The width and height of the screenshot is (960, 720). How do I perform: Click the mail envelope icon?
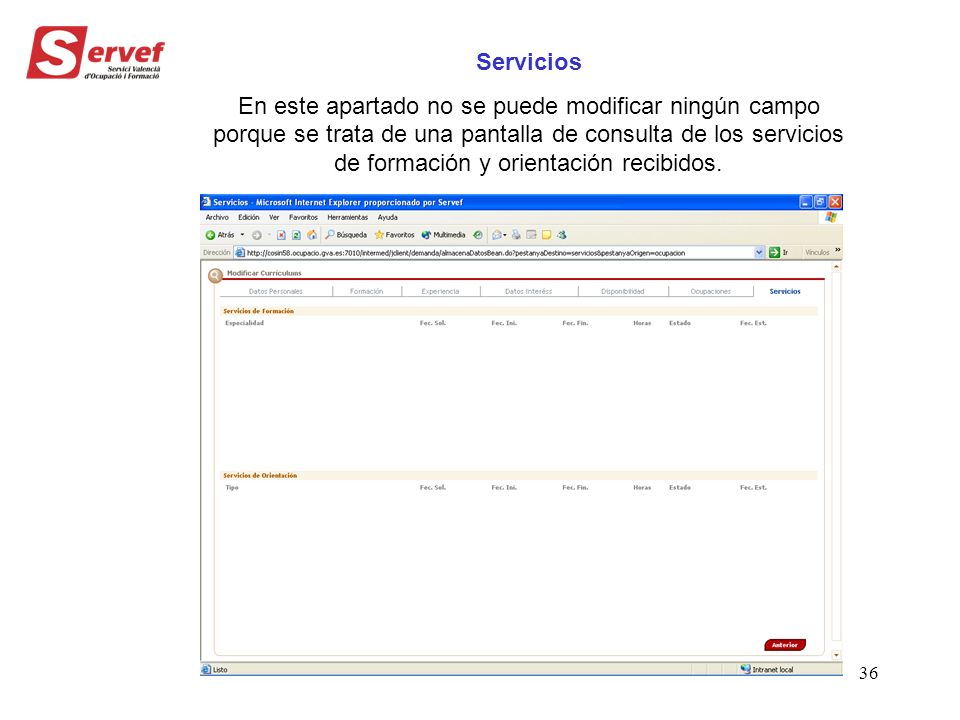pos(498,235)
